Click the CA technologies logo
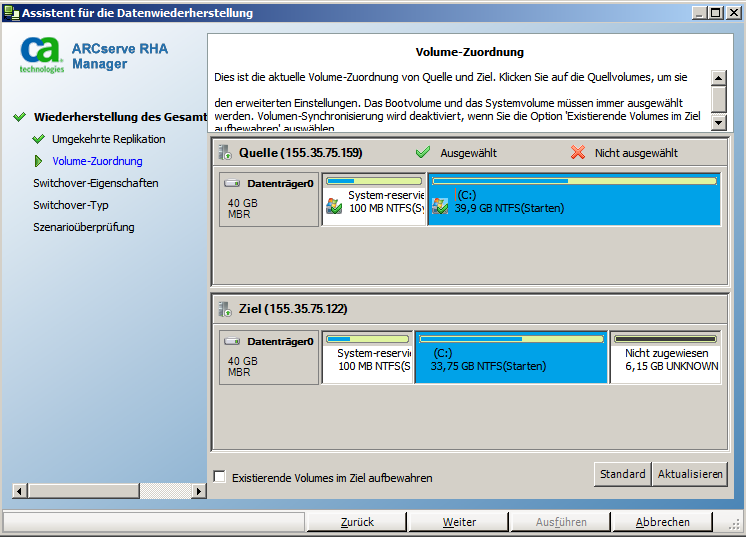This screenshot has width=746, height=539. (41, 55)
